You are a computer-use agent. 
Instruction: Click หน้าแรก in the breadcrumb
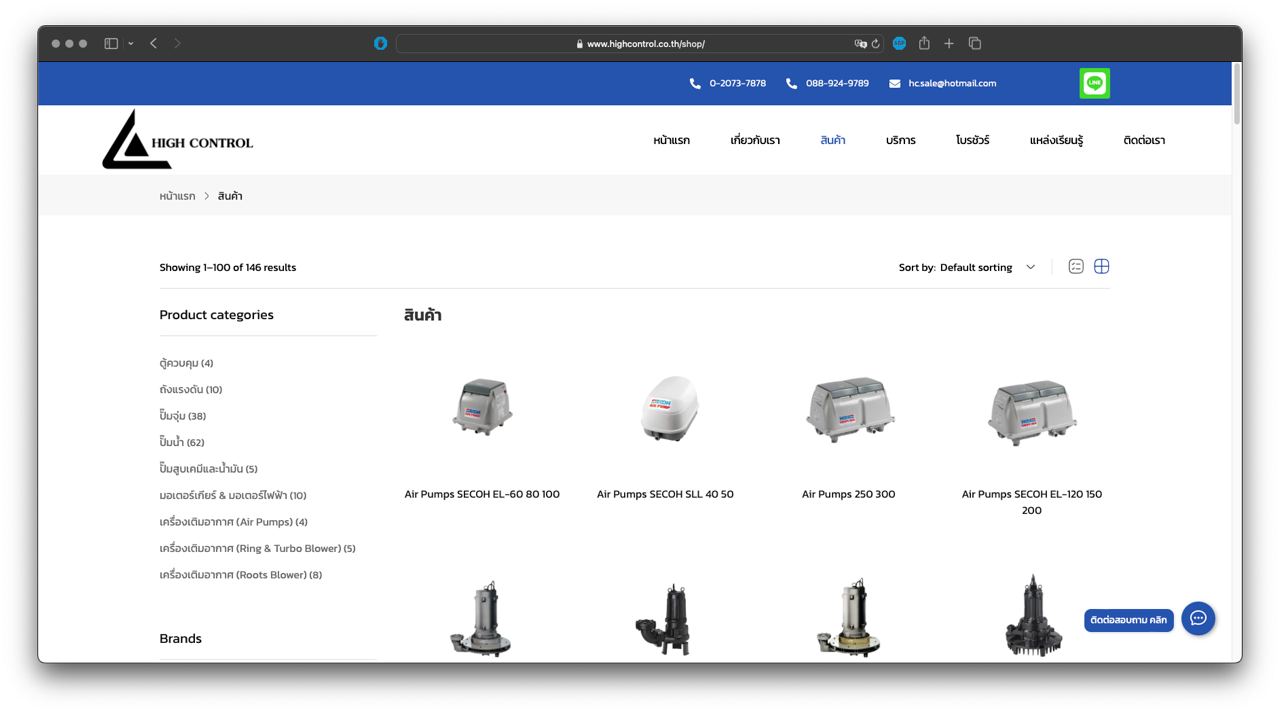coord(177,196)
